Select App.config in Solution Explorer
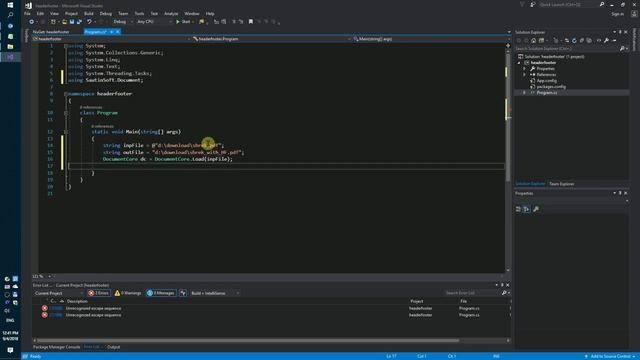 click(547, 81)
